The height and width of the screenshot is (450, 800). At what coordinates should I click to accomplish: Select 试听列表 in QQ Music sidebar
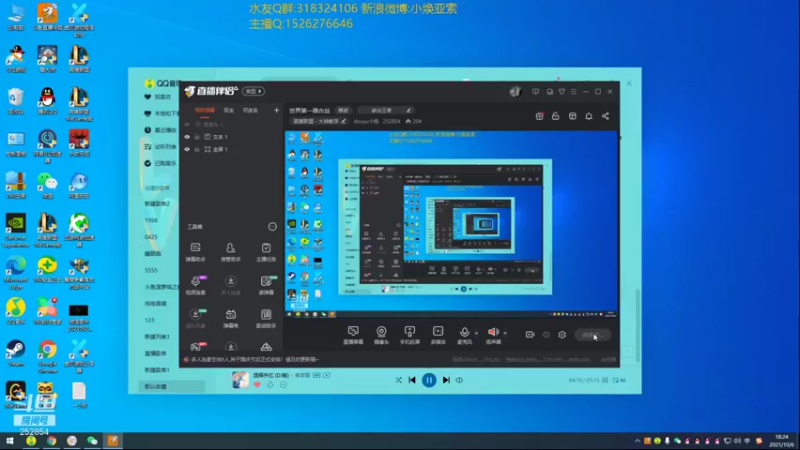tap(161, 147)
